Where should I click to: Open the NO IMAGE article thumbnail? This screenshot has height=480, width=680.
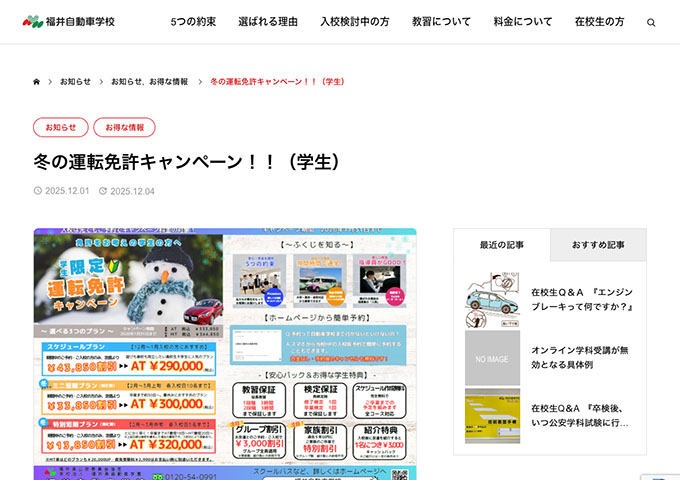tap(492, 358)
